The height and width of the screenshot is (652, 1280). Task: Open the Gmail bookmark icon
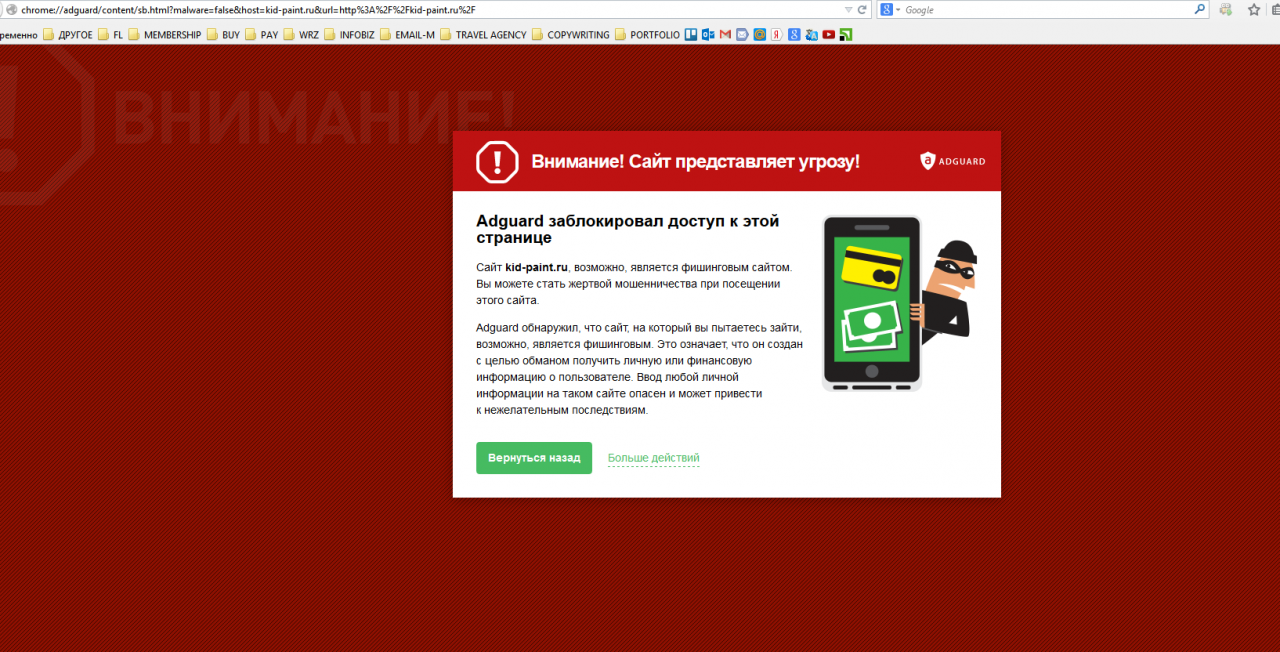click(x=725, y=35)
